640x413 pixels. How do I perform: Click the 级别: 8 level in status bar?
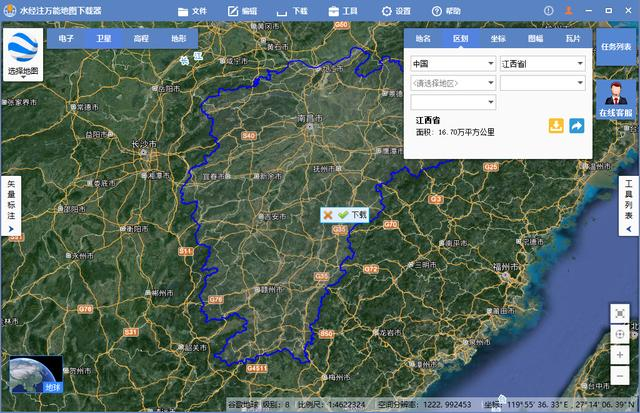[276, 405]
